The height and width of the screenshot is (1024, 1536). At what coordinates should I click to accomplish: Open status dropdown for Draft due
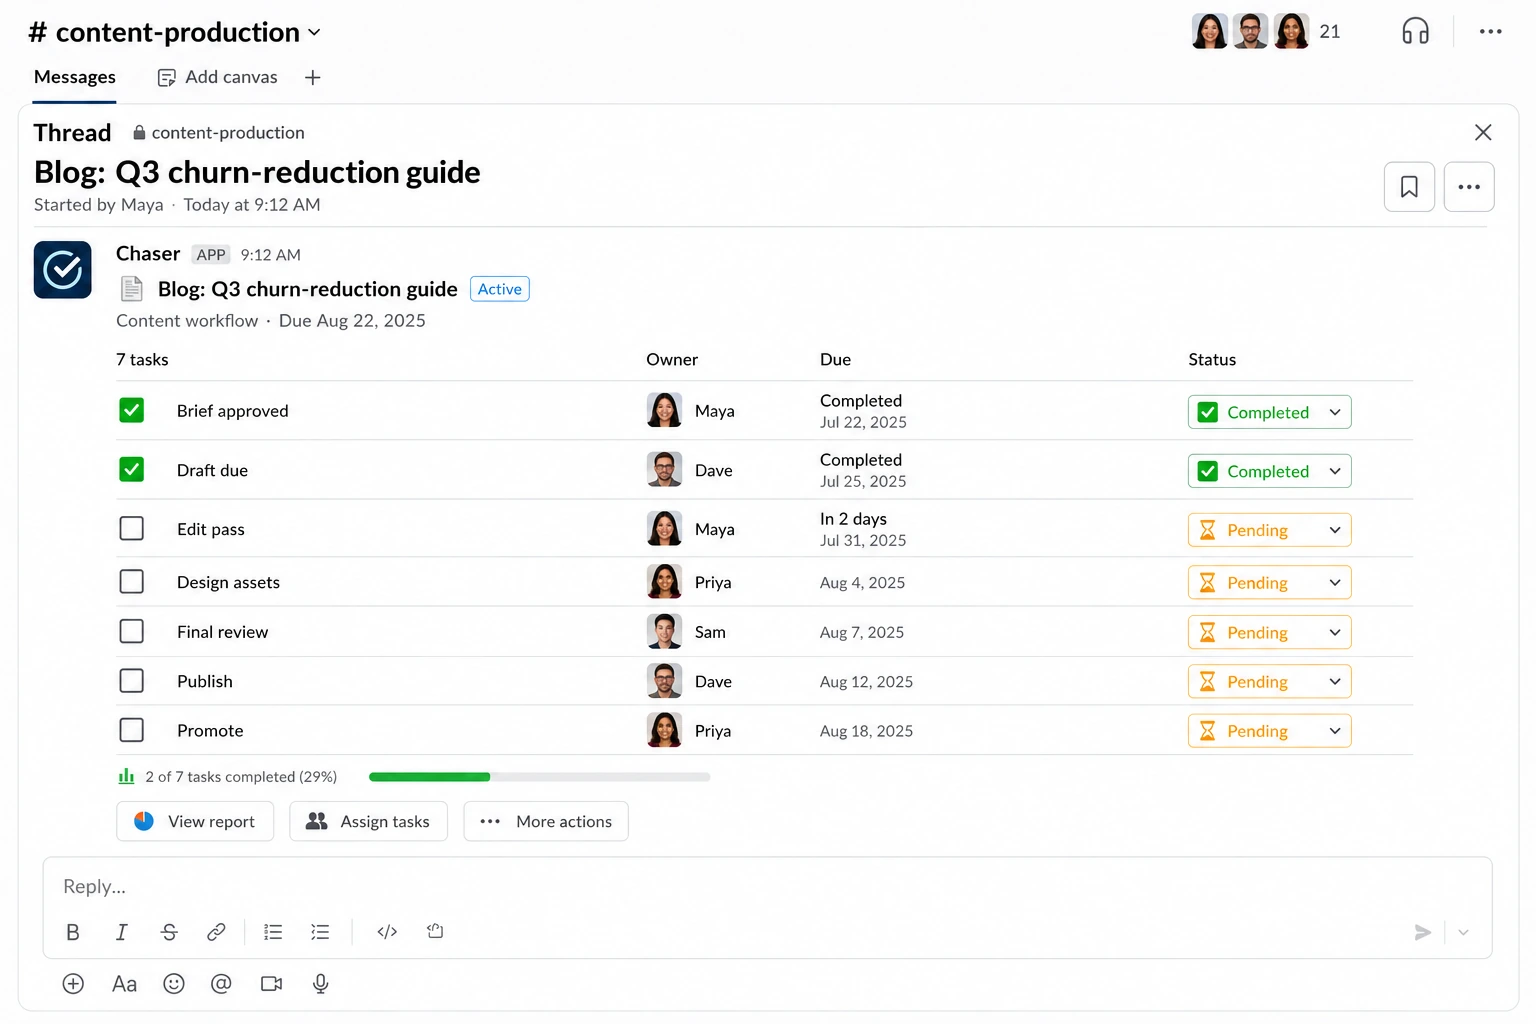1269,471
